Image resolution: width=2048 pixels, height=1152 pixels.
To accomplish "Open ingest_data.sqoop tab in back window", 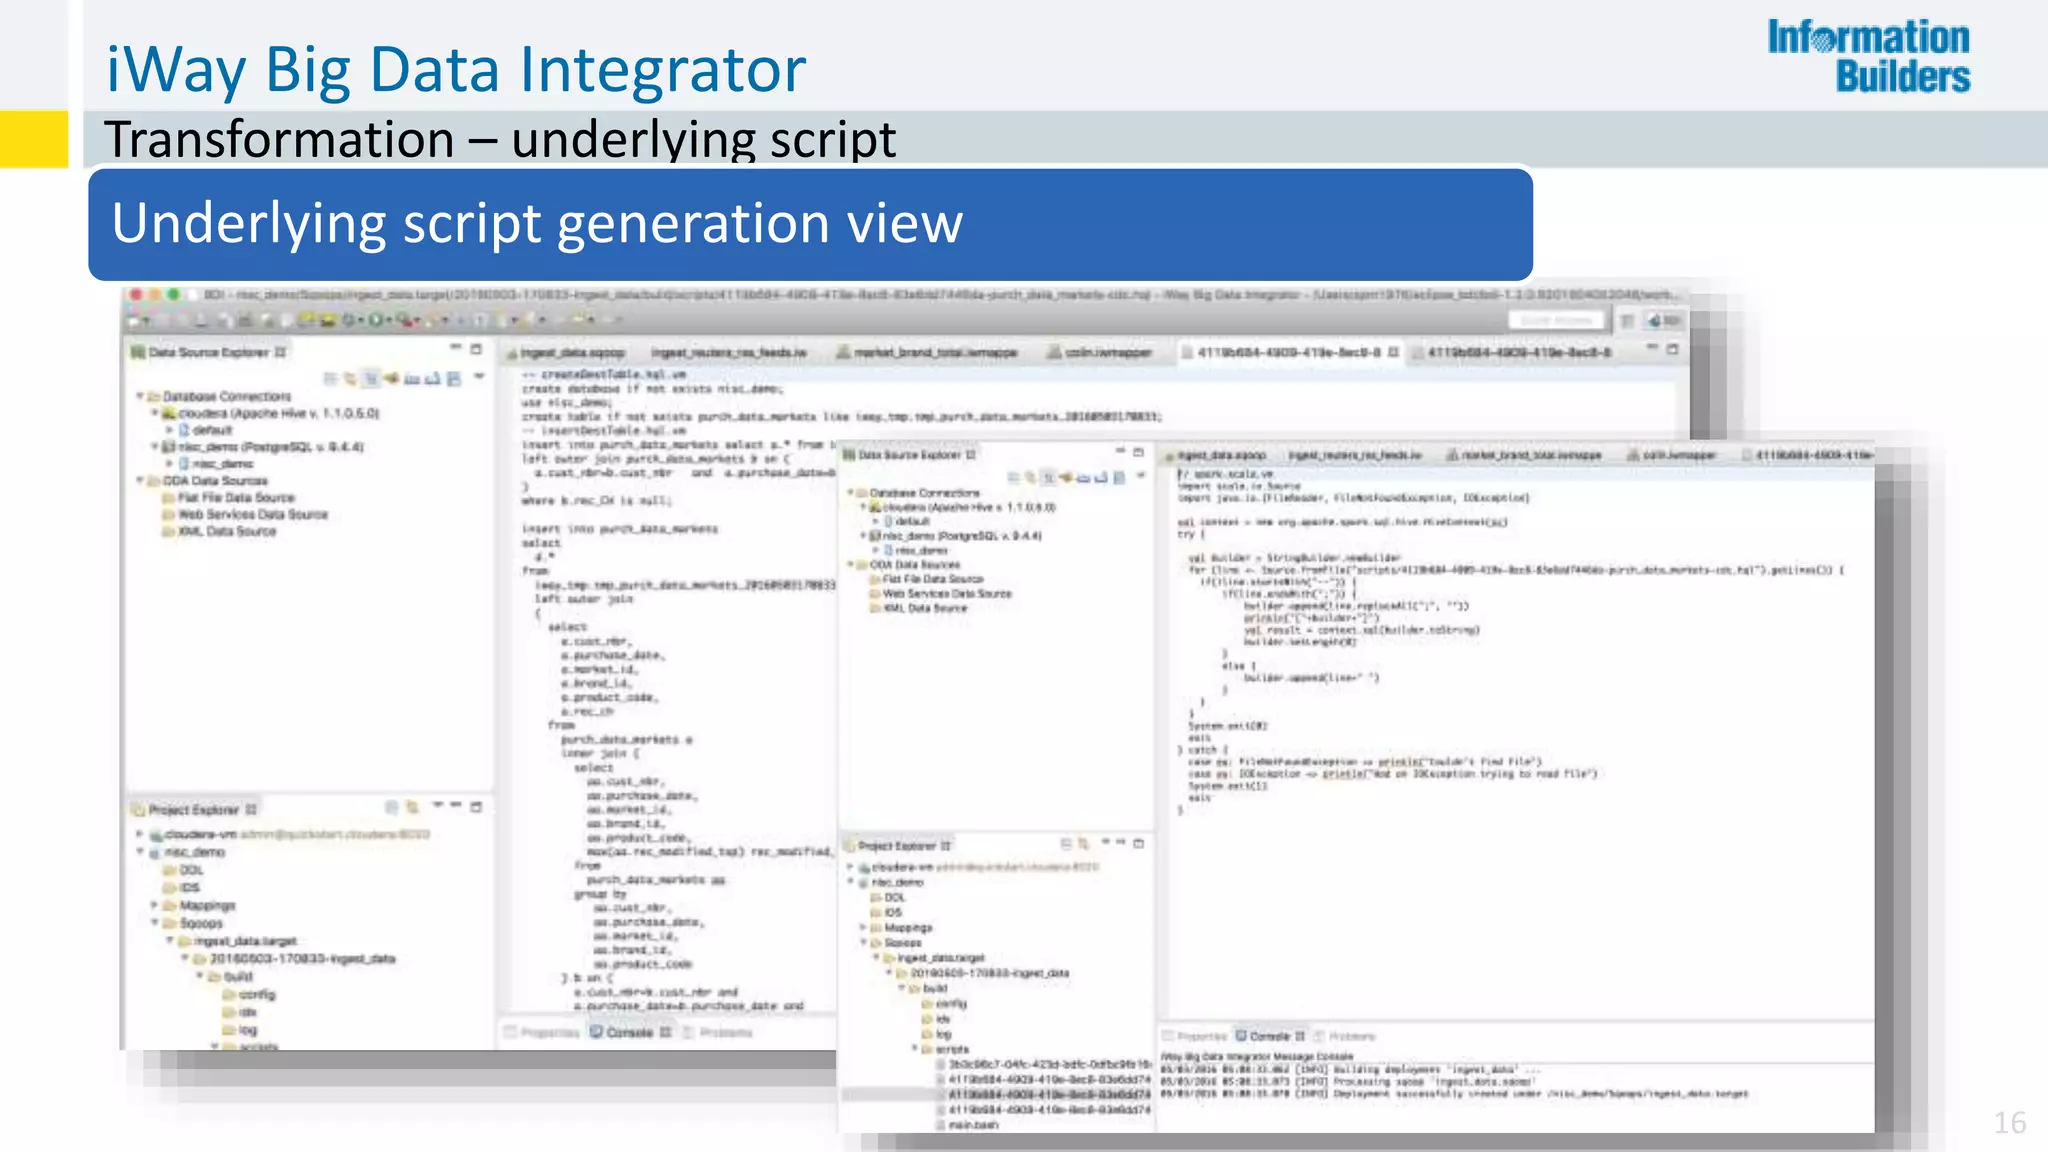I will (x=566, y=352).
